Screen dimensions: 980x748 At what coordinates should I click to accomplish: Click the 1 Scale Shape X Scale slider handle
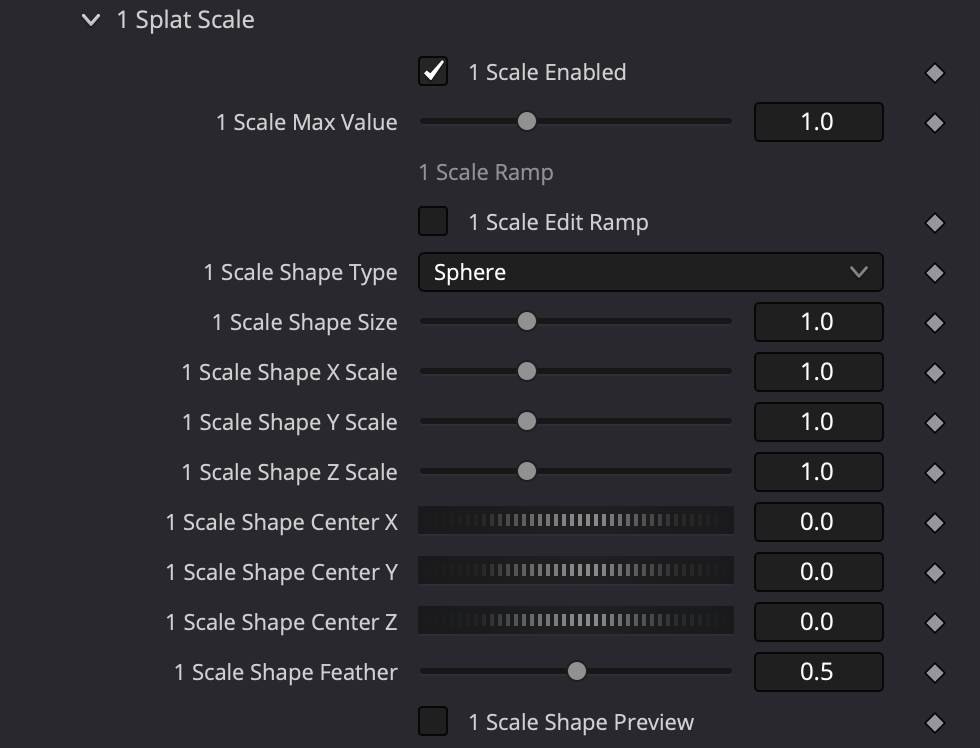[527, 371]
